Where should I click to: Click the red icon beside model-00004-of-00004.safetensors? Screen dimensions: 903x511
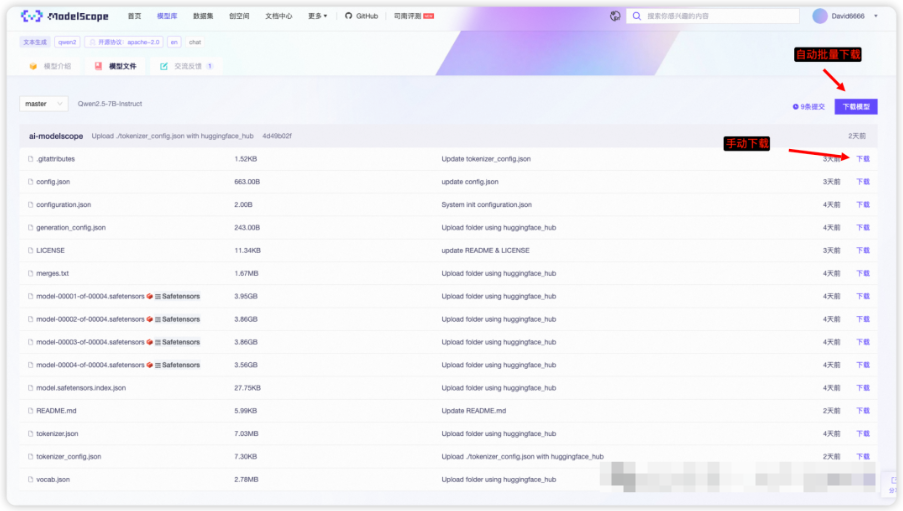[150, 365]
